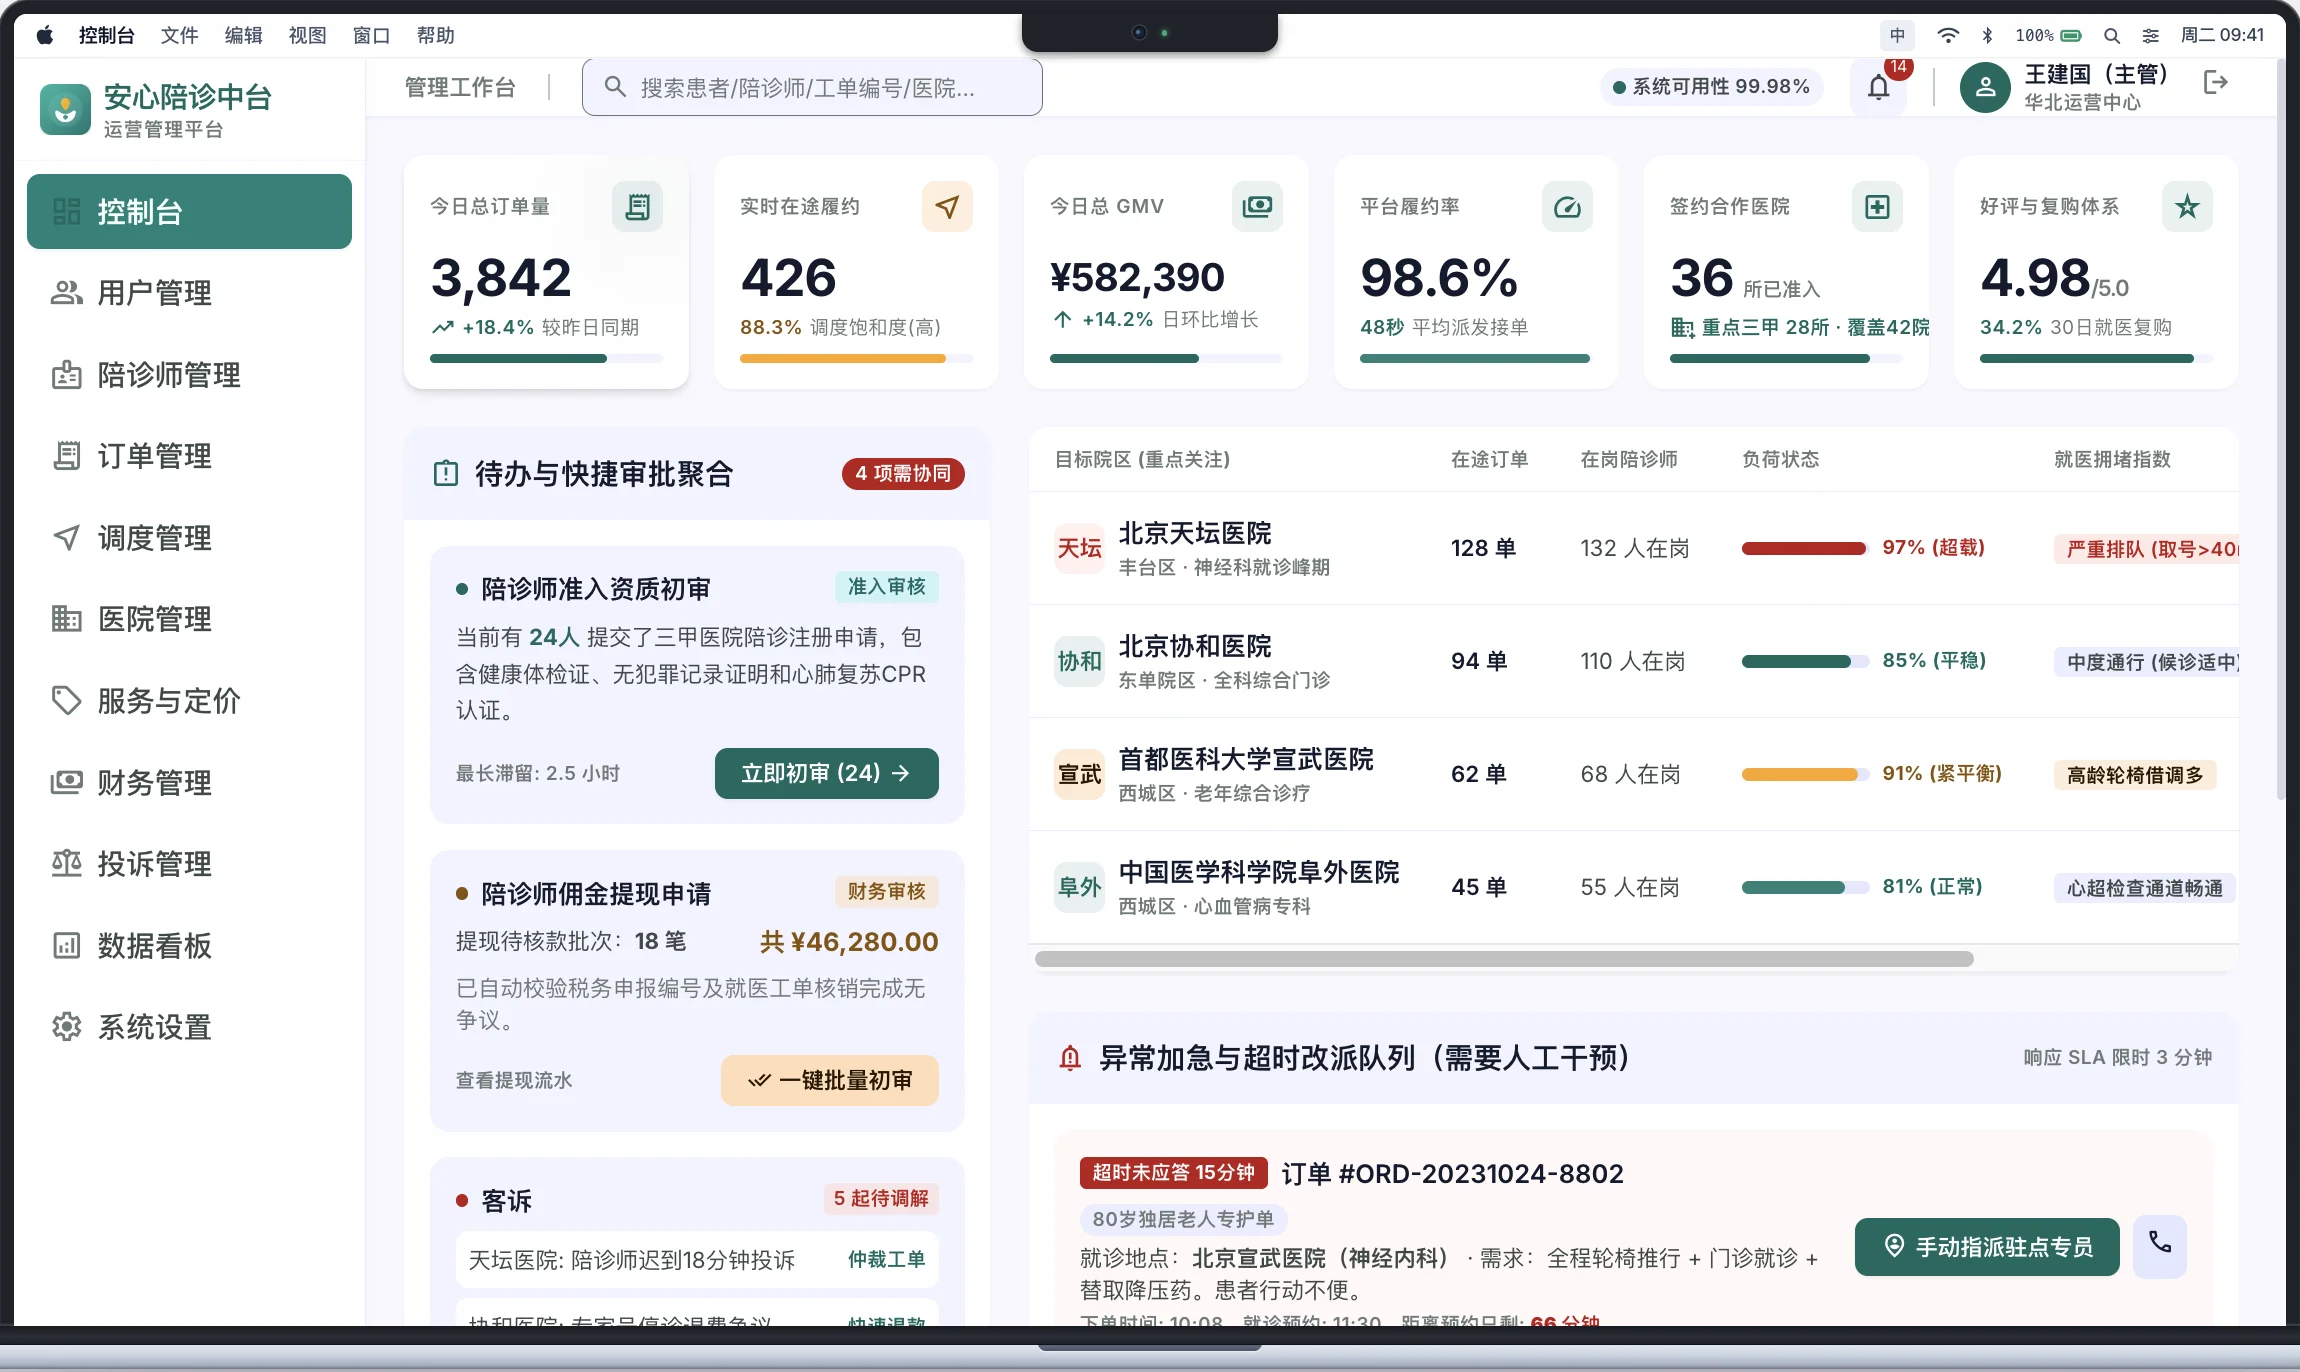
Task: Click the hospital table horizontal scrollbar
Action: pos(1504,959)
